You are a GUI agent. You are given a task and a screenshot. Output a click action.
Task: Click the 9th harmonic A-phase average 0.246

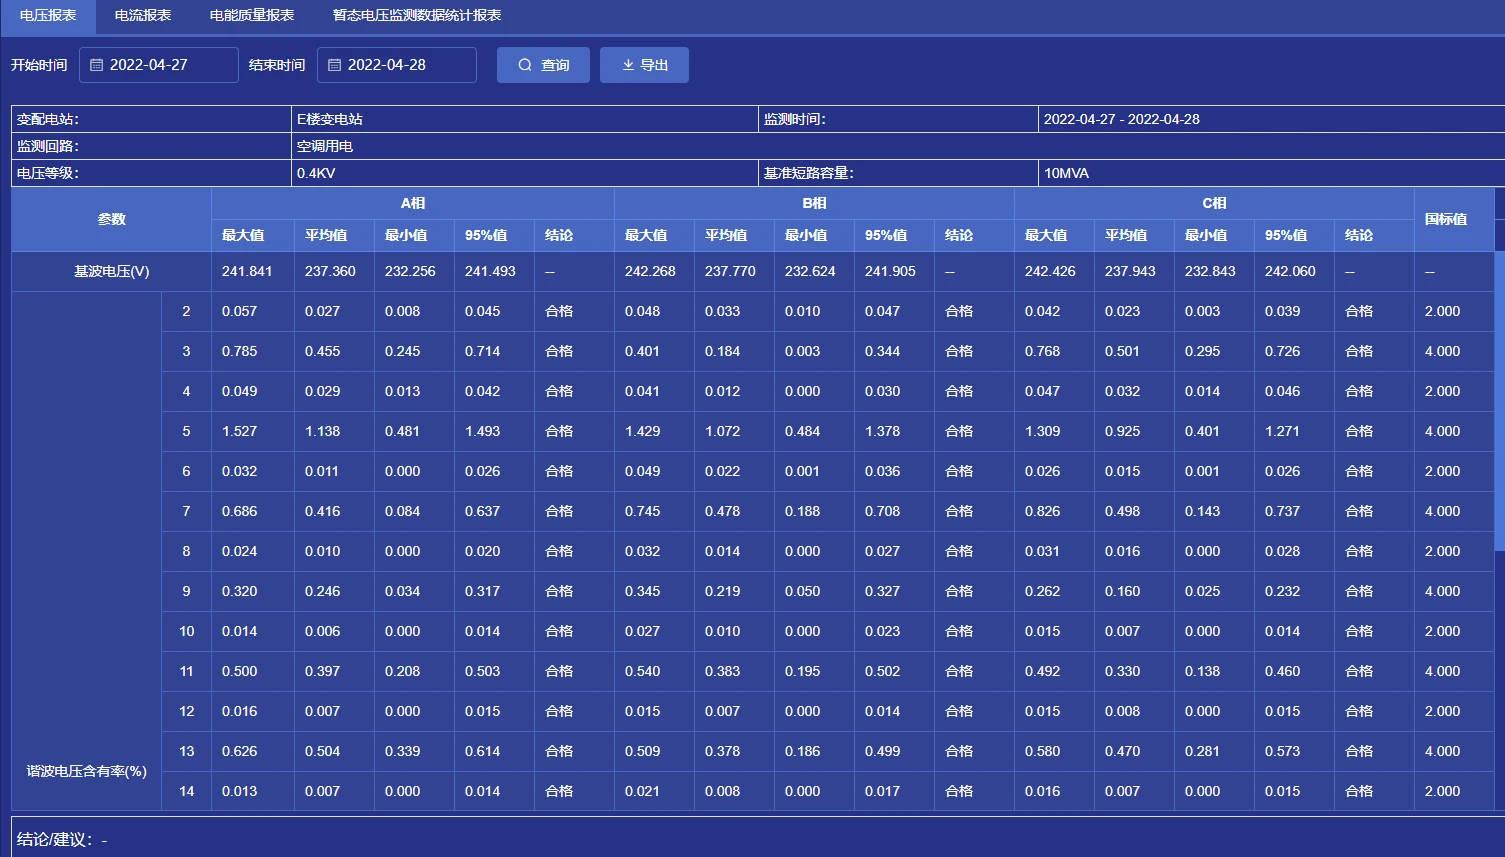(x=323, y=591)
